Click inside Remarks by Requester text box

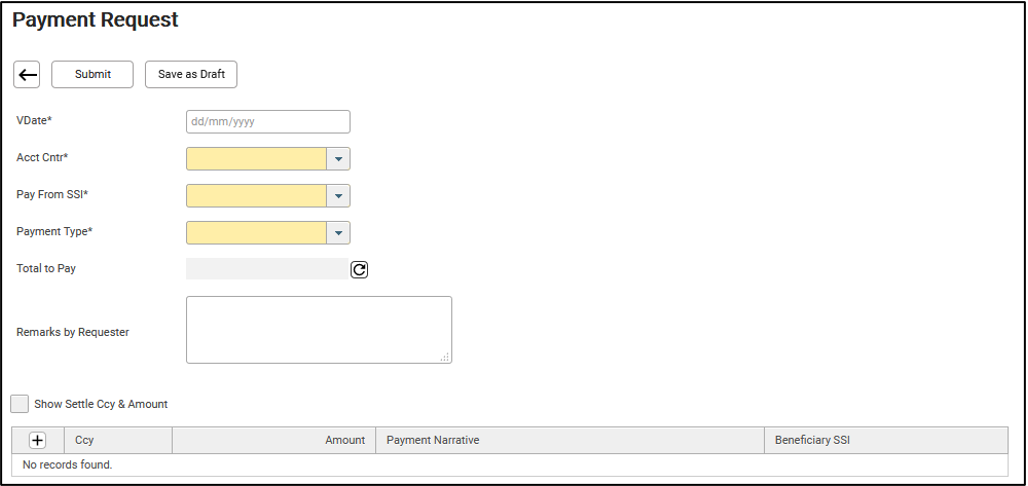319,330
